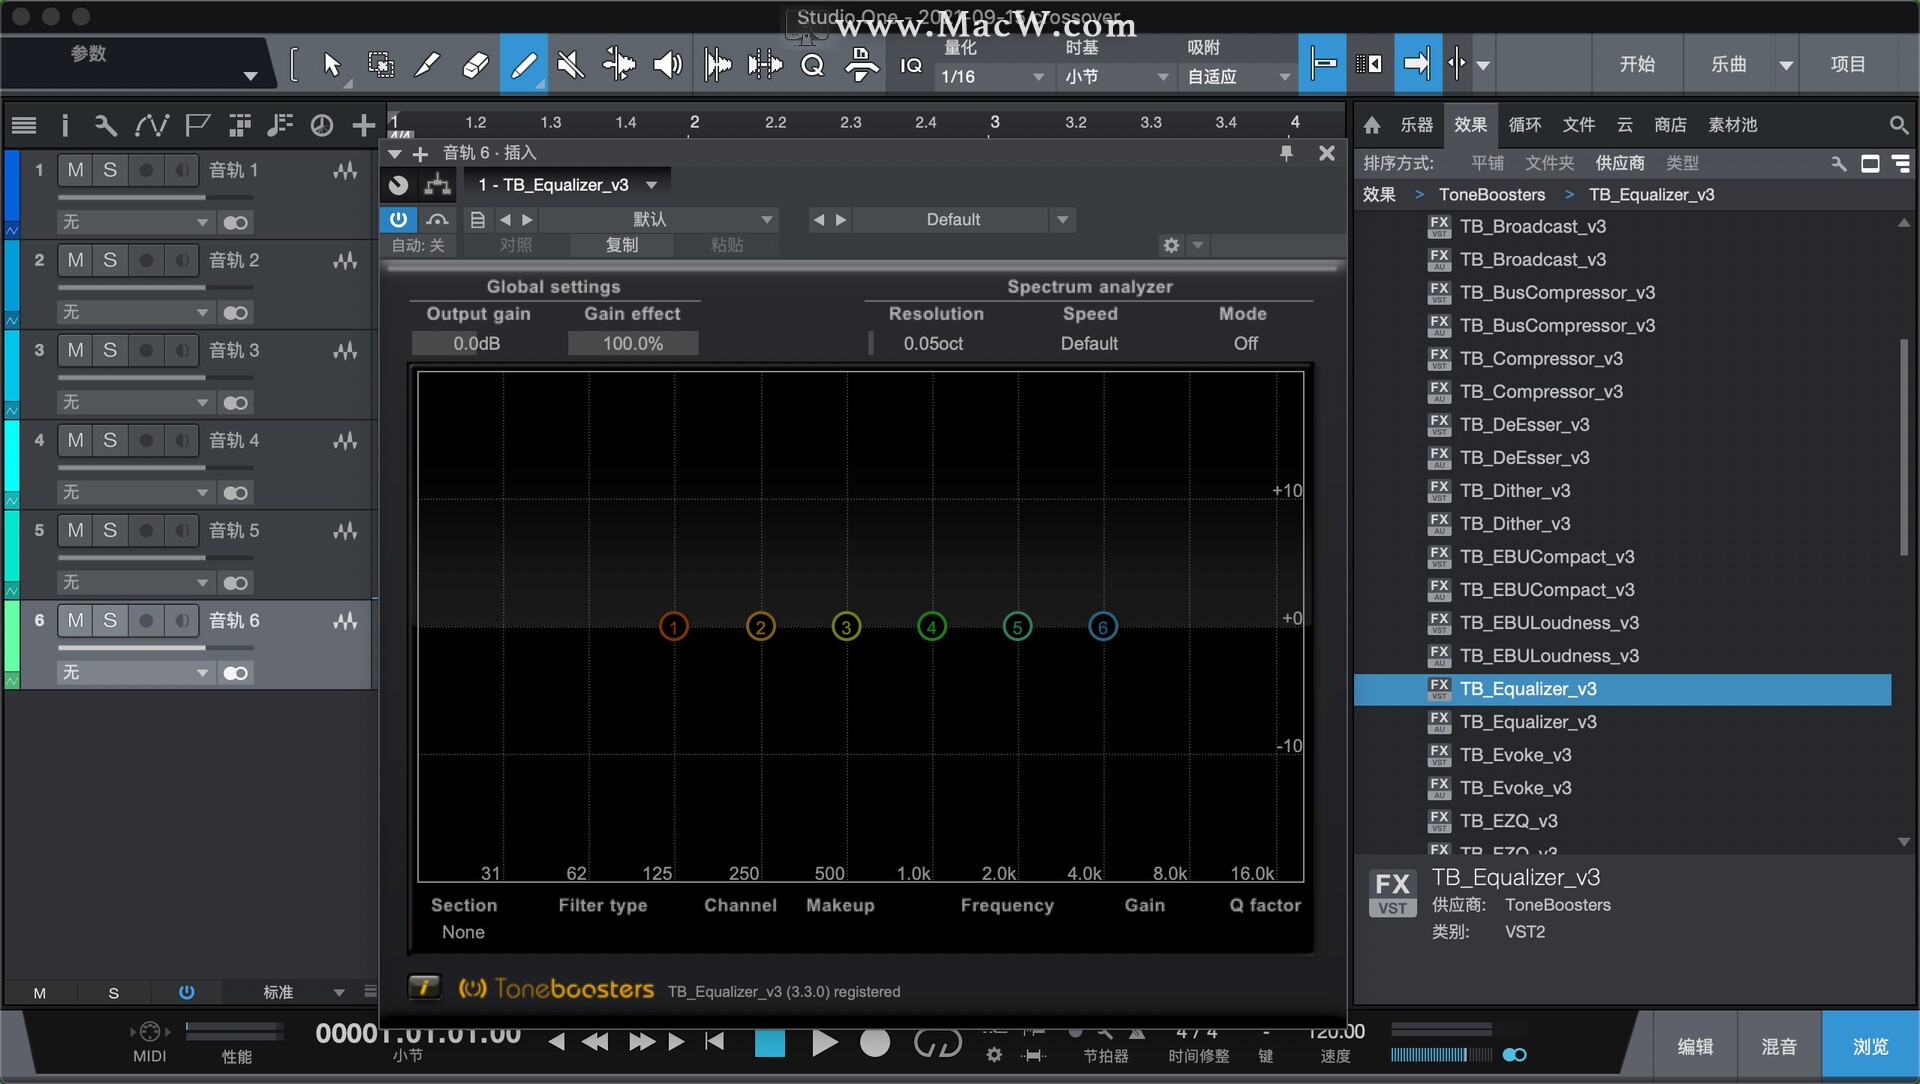Viewport: 1920px width, 1084px height.
Task: Open the wrench track options icon
Action: pos(105,125)
